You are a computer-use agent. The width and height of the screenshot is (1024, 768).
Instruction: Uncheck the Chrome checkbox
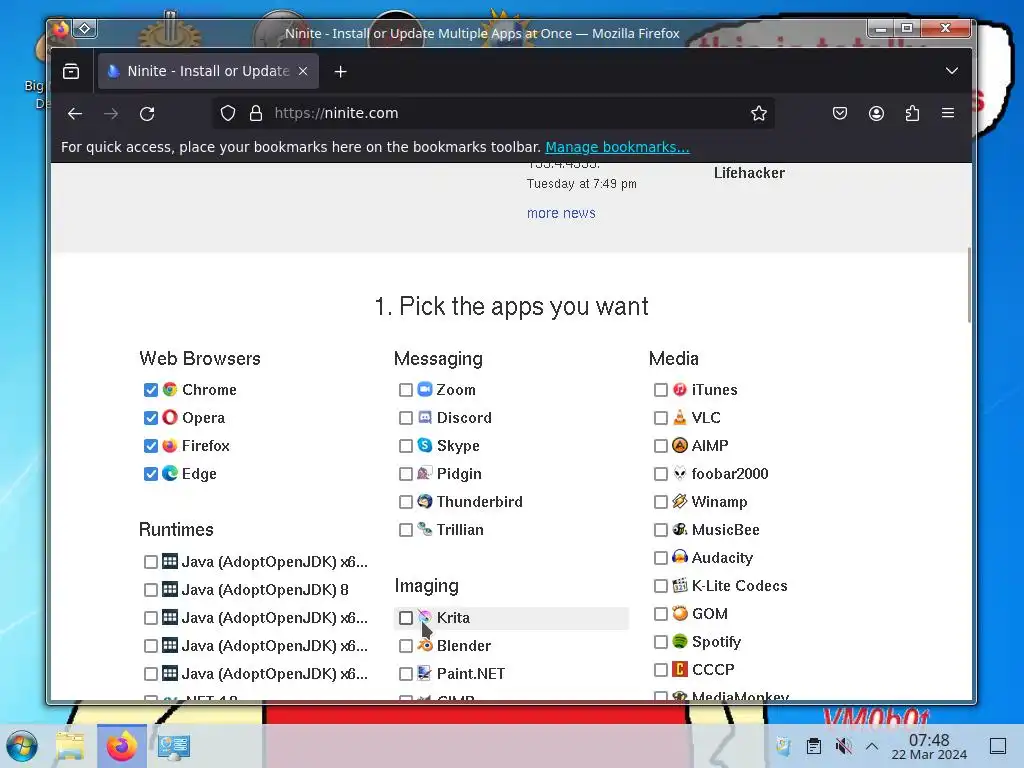click(x=151, y=390)
